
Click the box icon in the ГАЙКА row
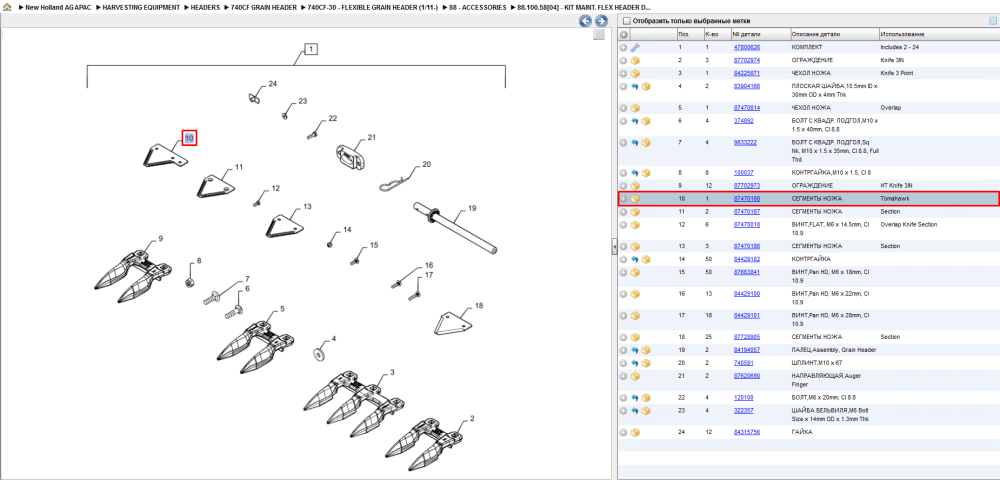tap(635, 432)
